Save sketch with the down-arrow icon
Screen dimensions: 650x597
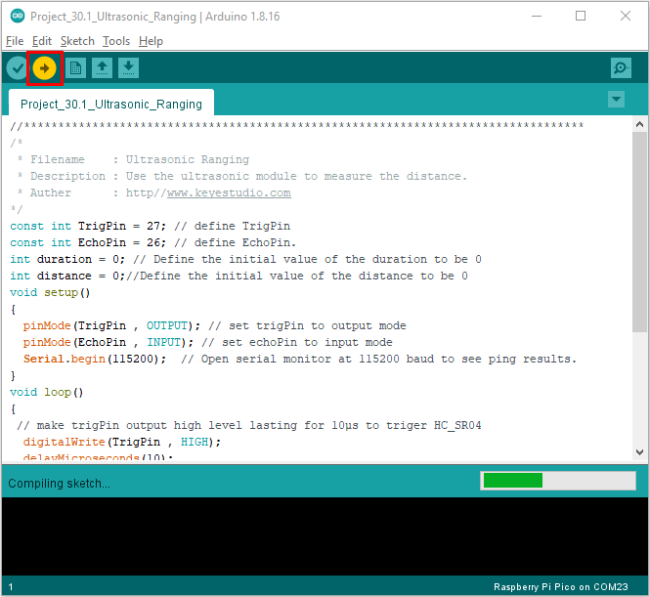[129, 68]
